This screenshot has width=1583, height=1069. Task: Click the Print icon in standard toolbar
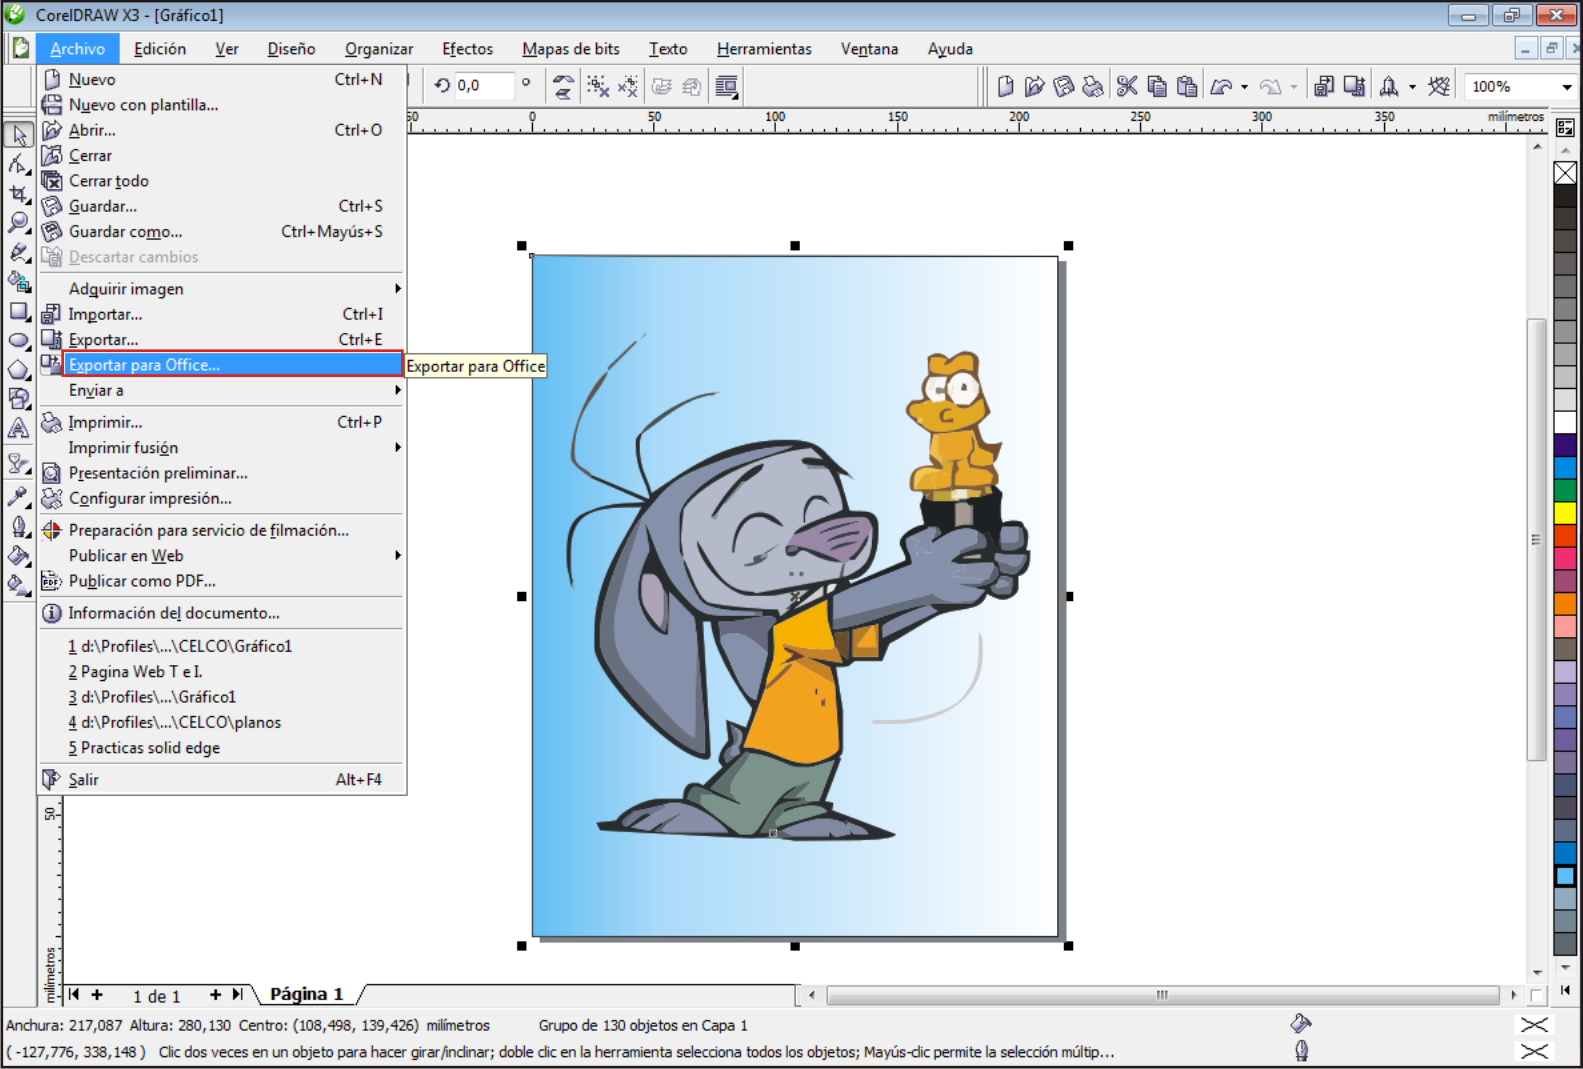pyautogui.click(x=1093, y=86)
